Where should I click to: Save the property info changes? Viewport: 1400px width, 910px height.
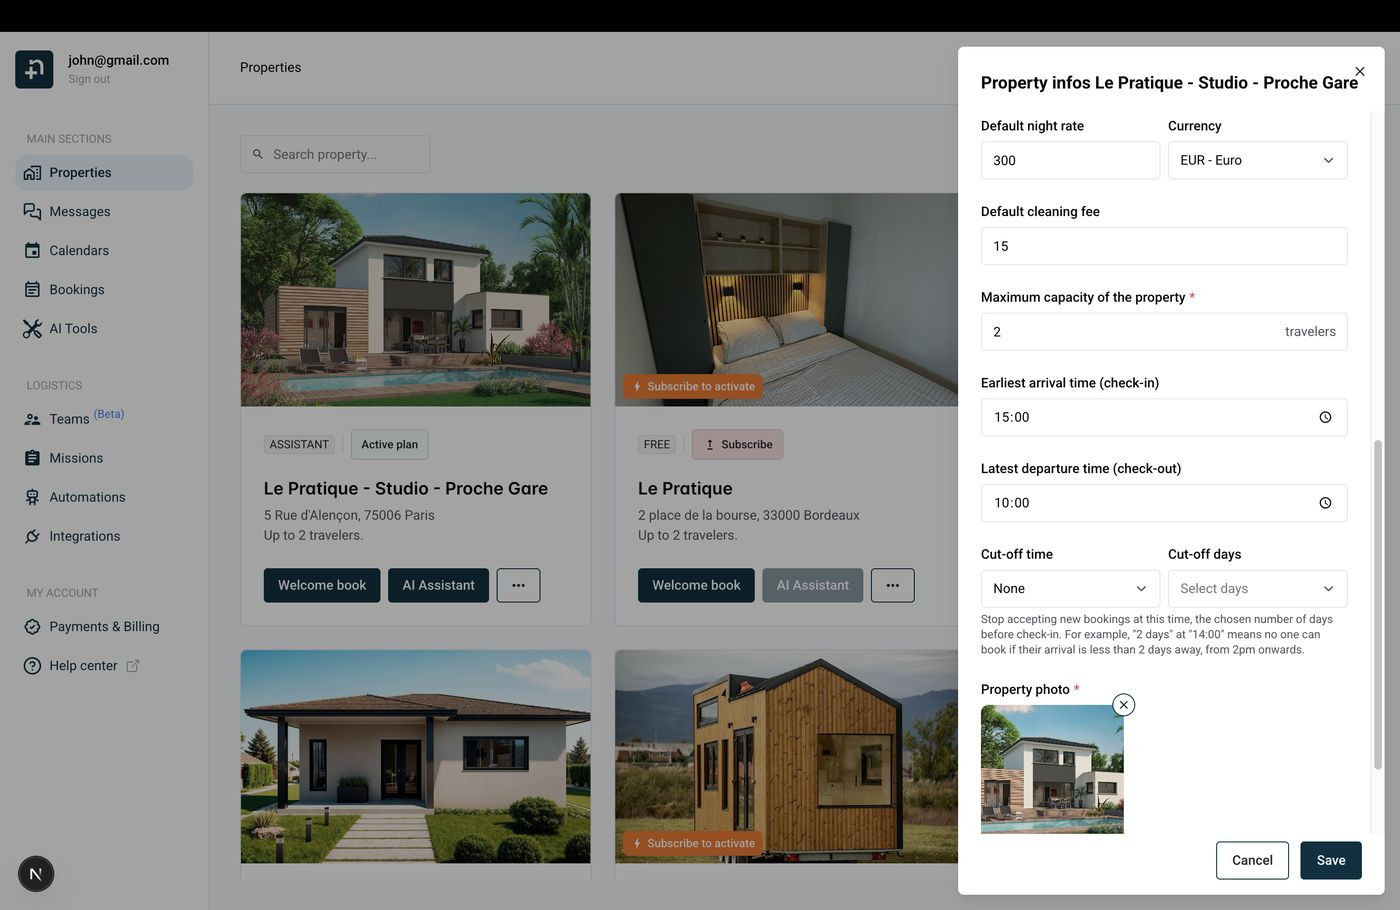point(1330,860)
